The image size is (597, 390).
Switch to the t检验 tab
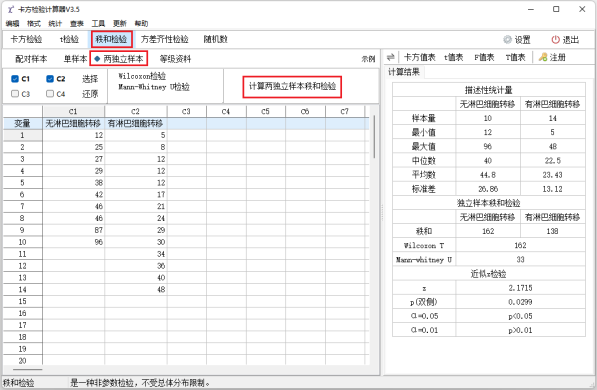[69, 39]
